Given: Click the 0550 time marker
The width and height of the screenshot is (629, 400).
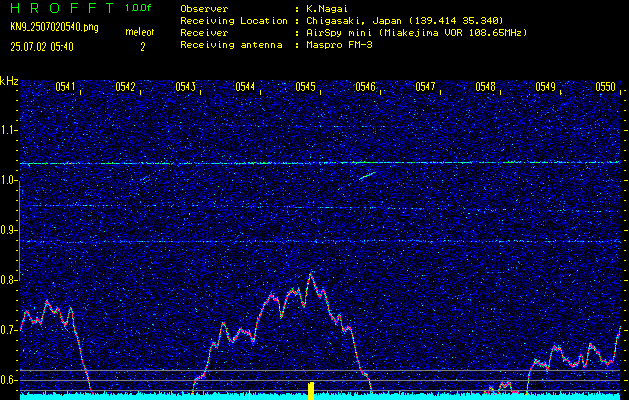Looking at the screenshot, I should (x=605, y=87).
